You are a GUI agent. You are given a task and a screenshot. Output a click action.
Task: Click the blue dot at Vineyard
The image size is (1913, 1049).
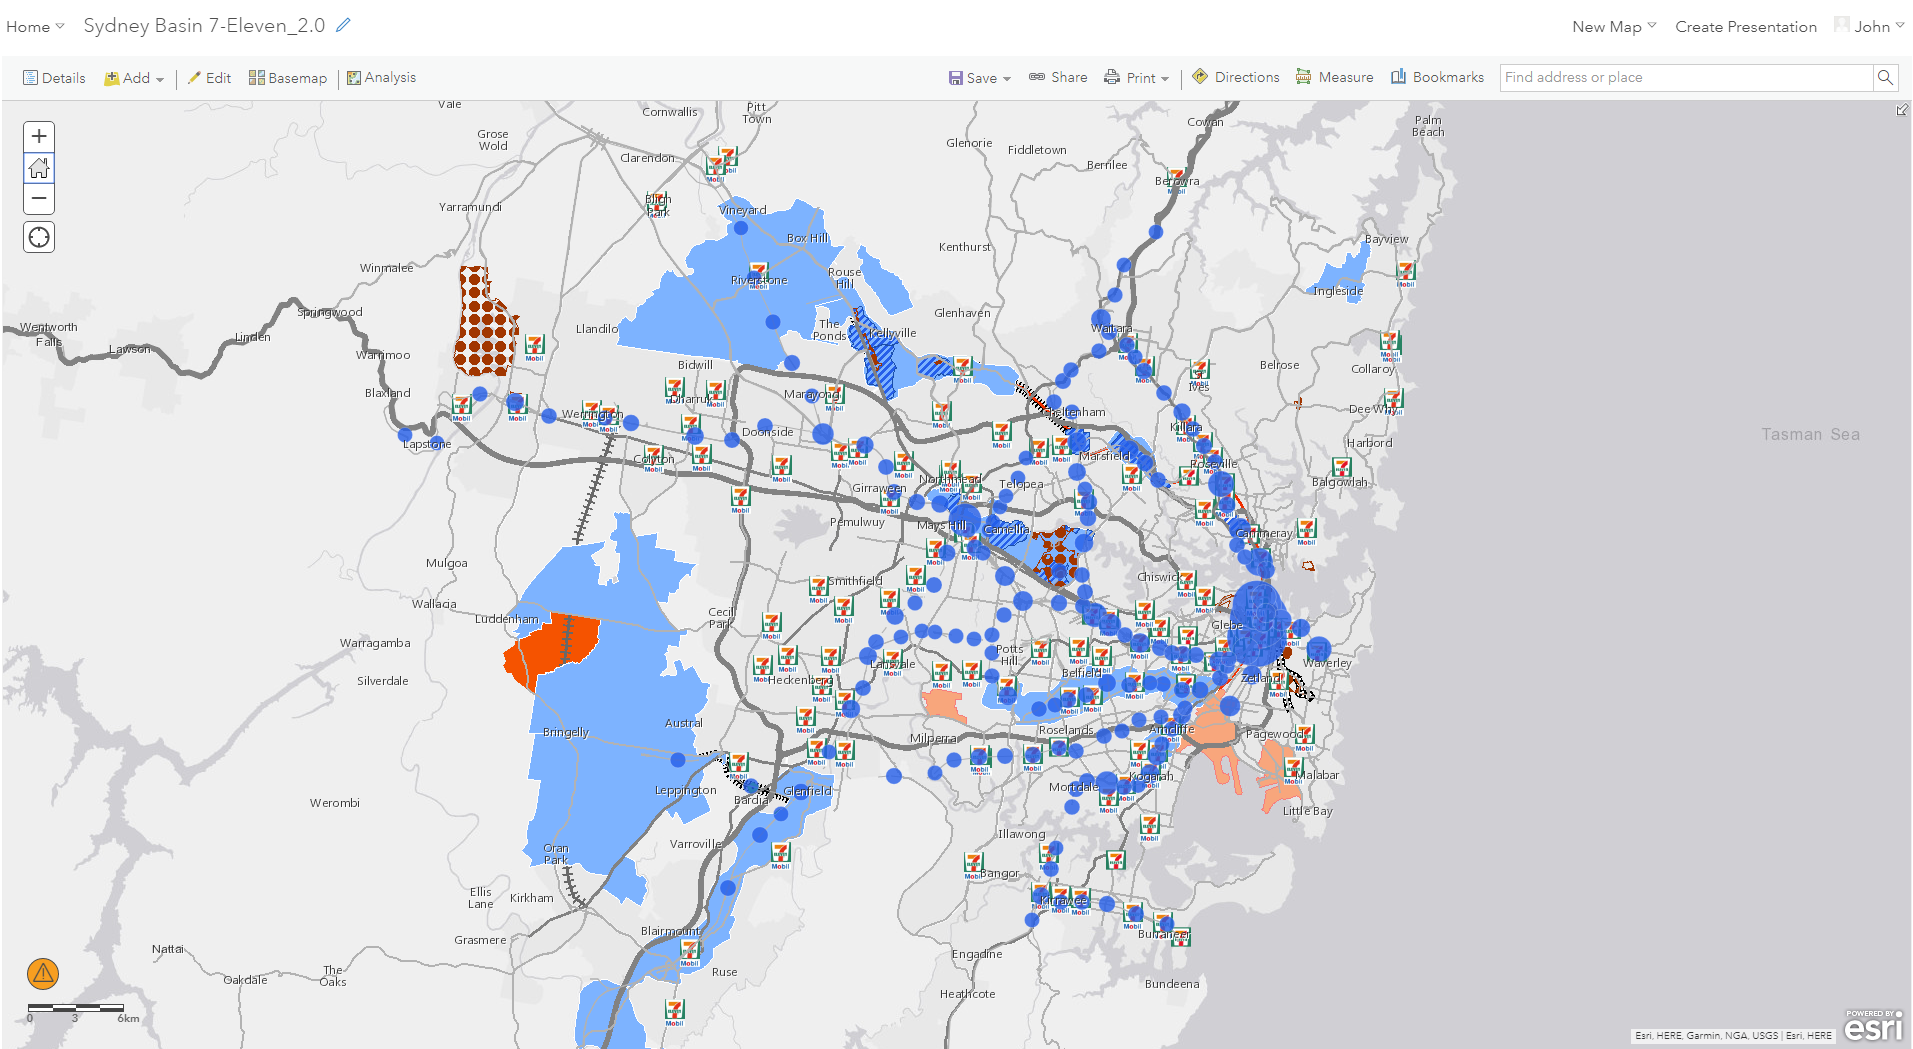tap(741, 228)
